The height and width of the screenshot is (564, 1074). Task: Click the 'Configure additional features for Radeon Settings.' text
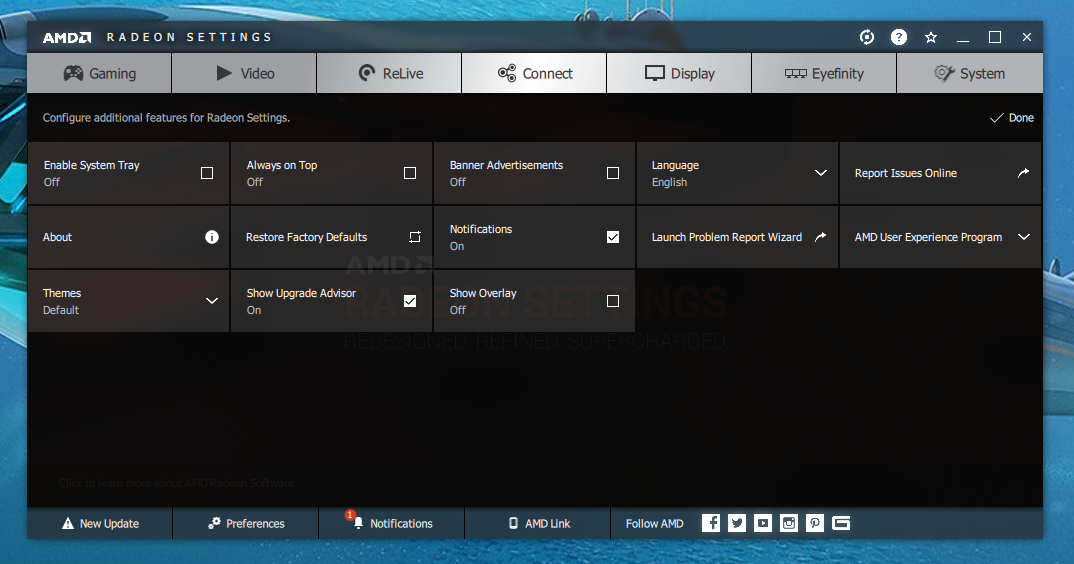[x=166, y=118]
